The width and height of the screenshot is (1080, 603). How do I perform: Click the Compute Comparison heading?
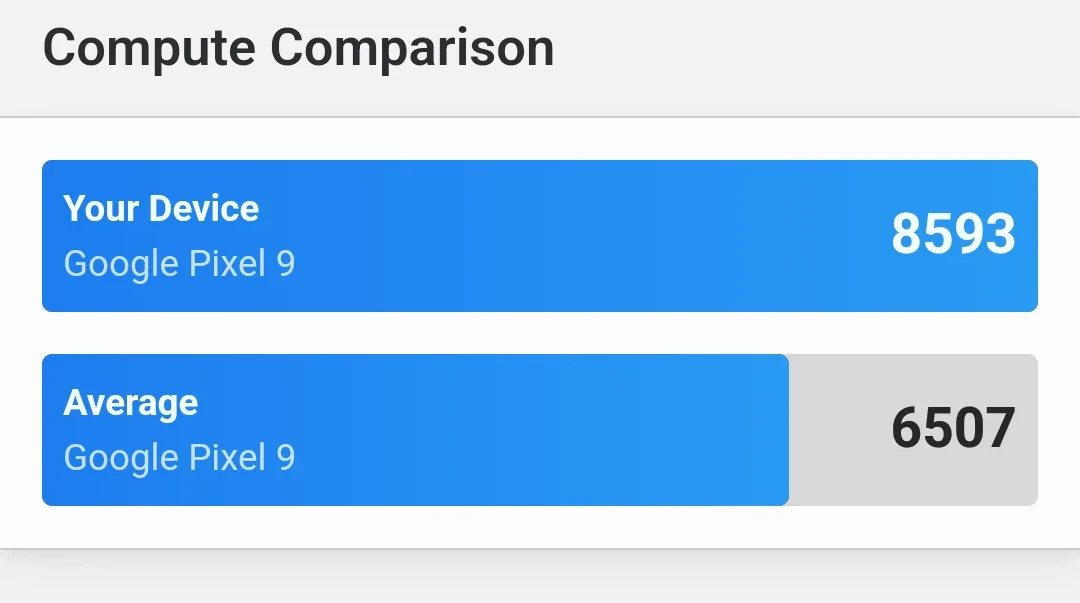298,48
